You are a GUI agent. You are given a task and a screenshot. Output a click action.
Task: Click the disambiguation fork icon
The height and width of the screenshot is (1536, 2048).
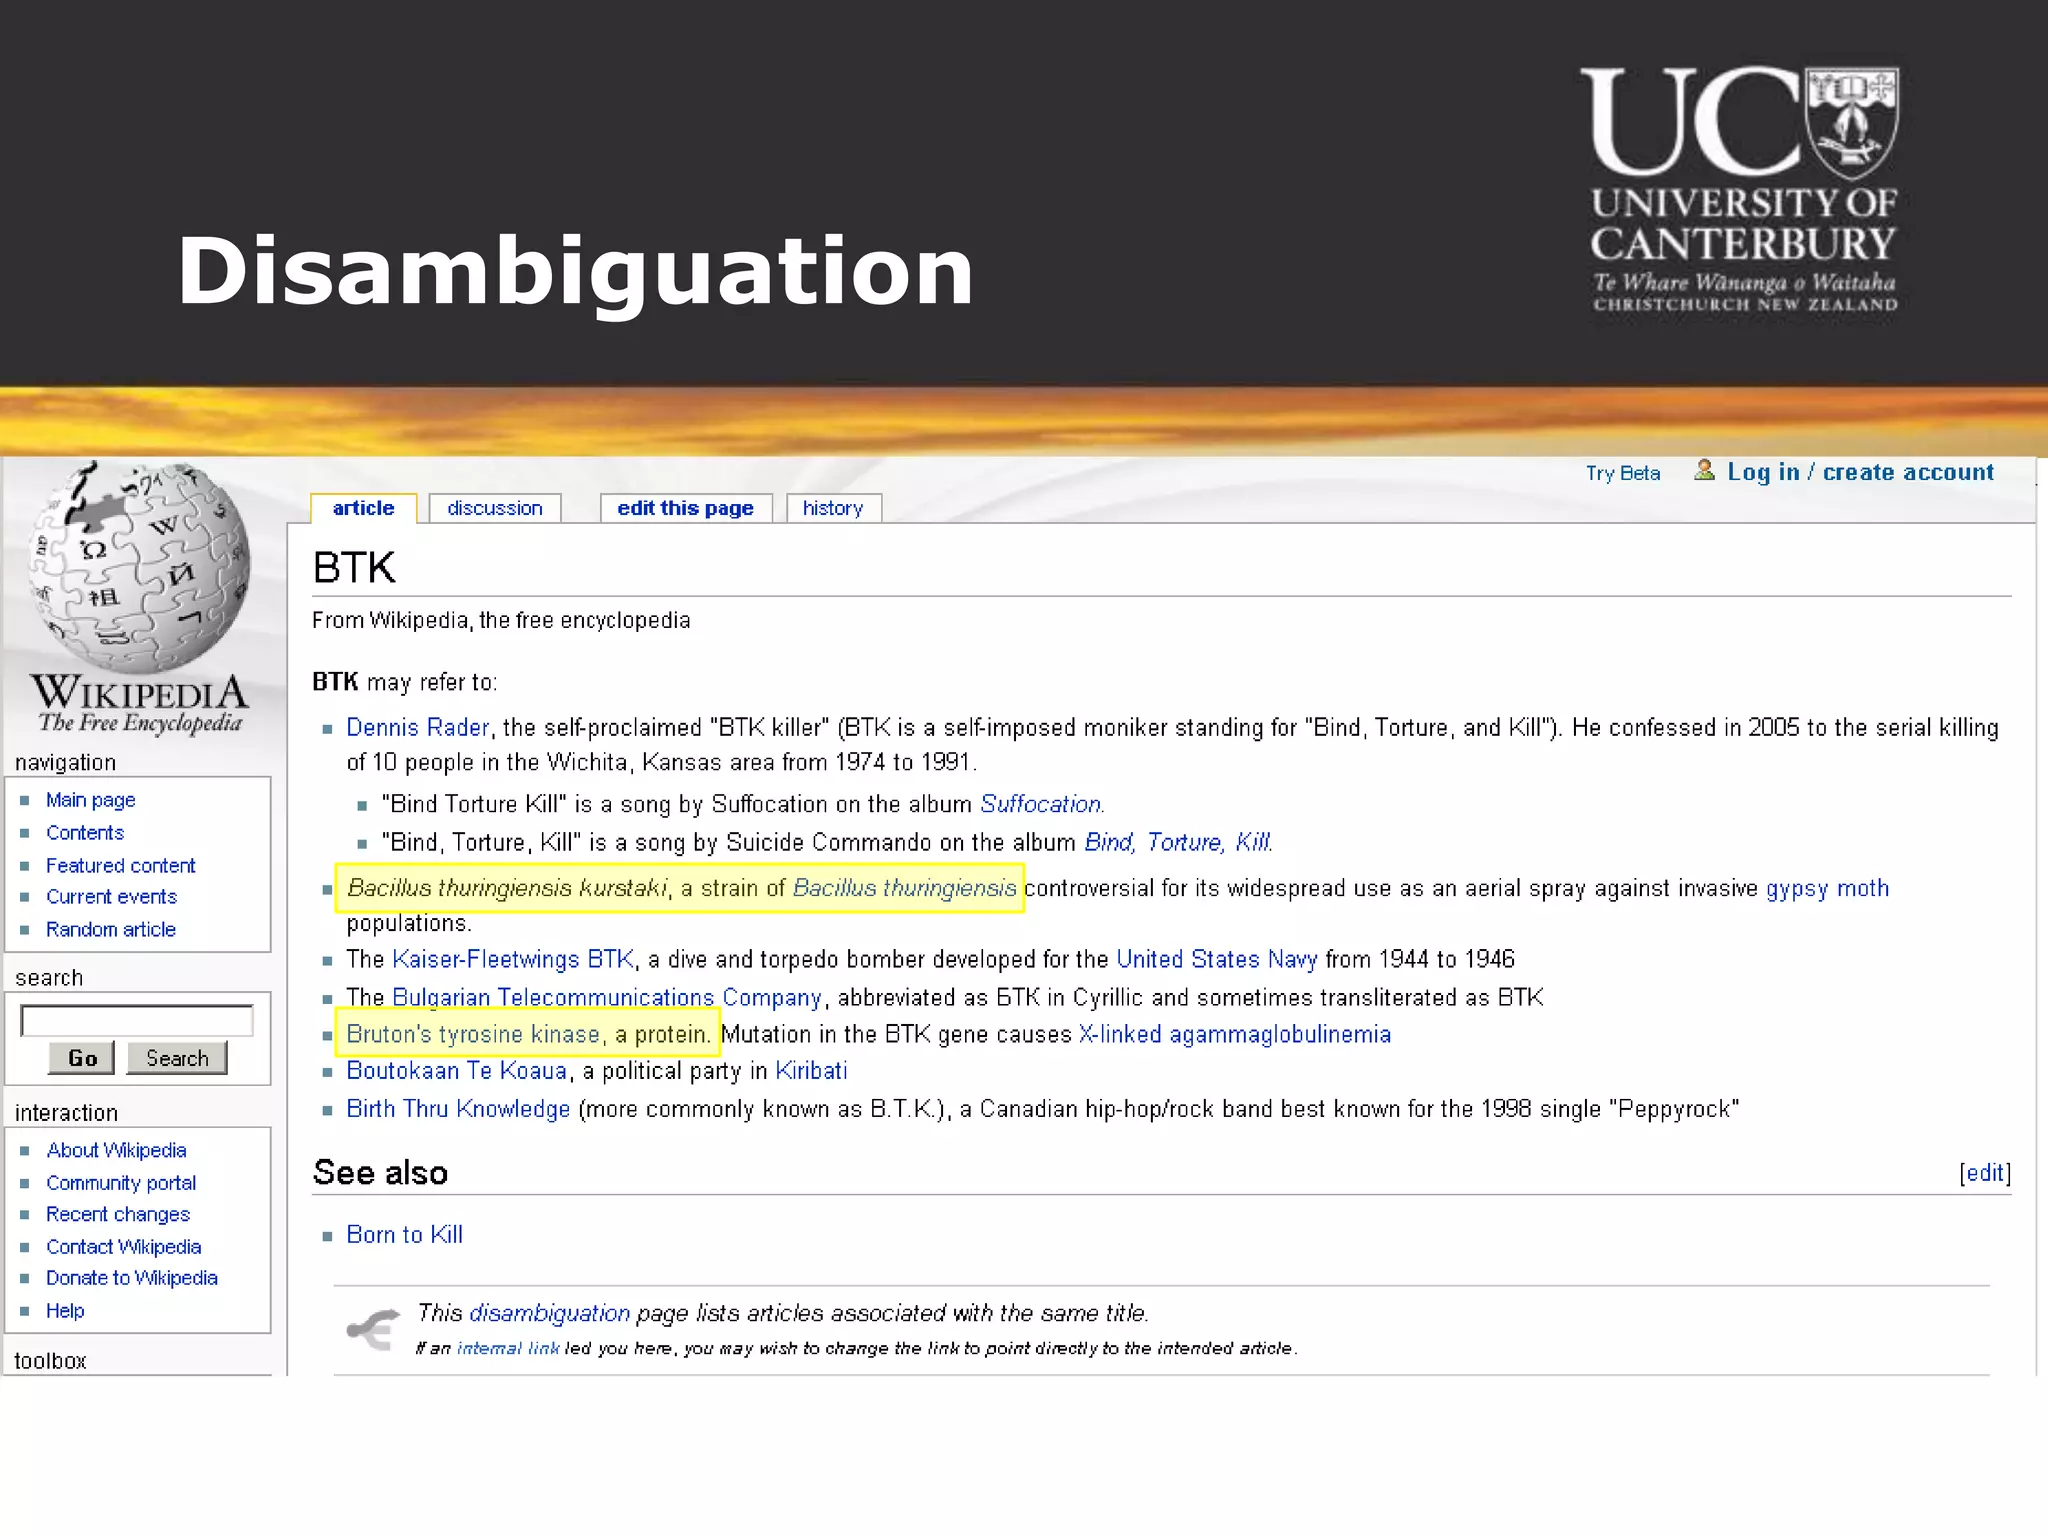[373, 1330]
